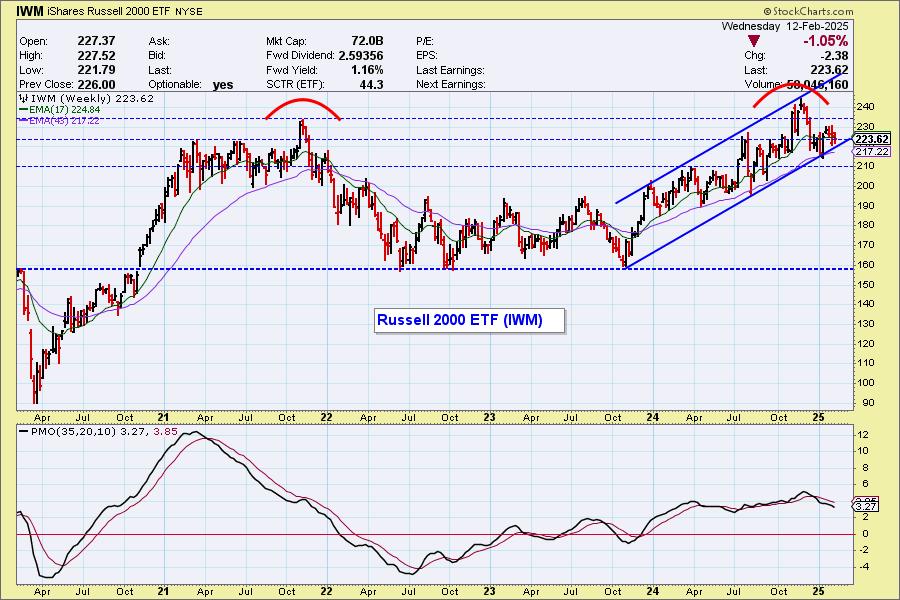Click year 23 on price panel time axis
Image resolution: width=900 pixels, height=600 pixels.
click(489, 417)
